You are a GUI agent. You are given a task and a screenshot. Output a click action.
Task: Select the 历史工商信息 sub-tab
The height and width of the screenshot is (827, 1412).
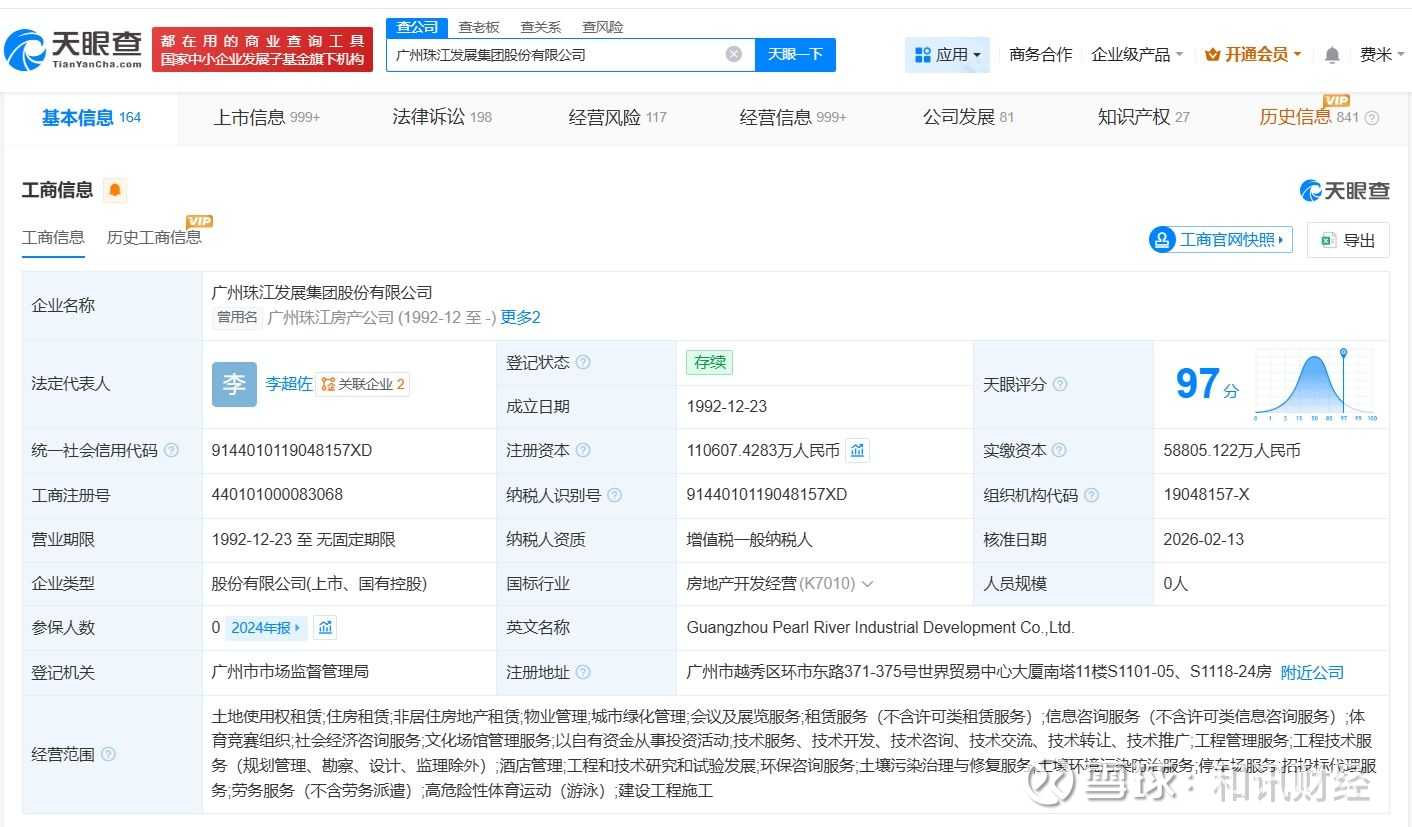coord(154,238)
